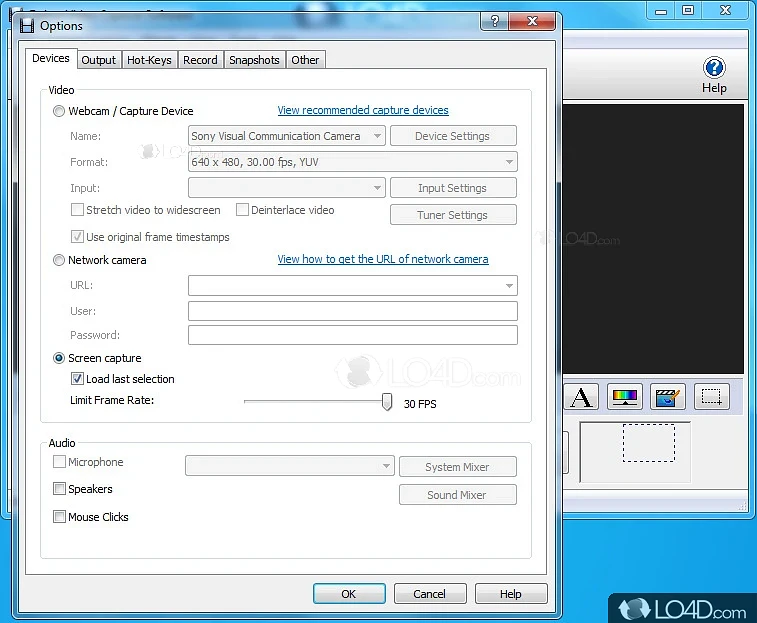Uncheck Load last selection checkbox
Screen dimensions: 757x623
pos(77,379)
